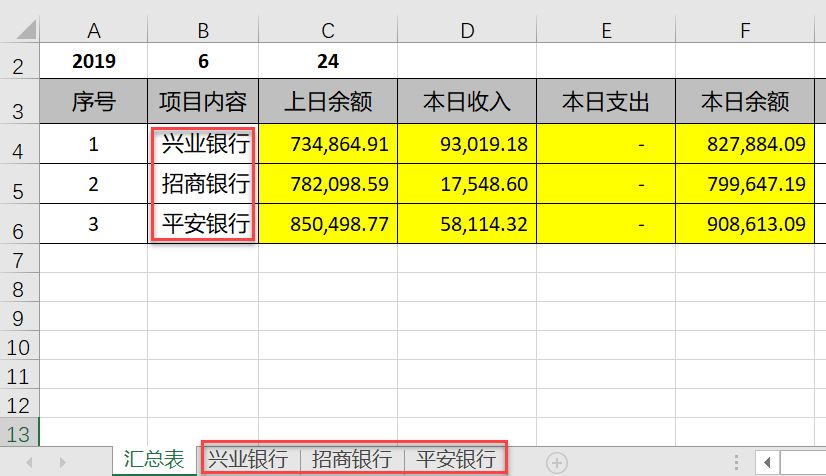This screenshot has width=826, height=476.
Task: Select 招商银行 cell in column B
Action: tap(203, 184)
